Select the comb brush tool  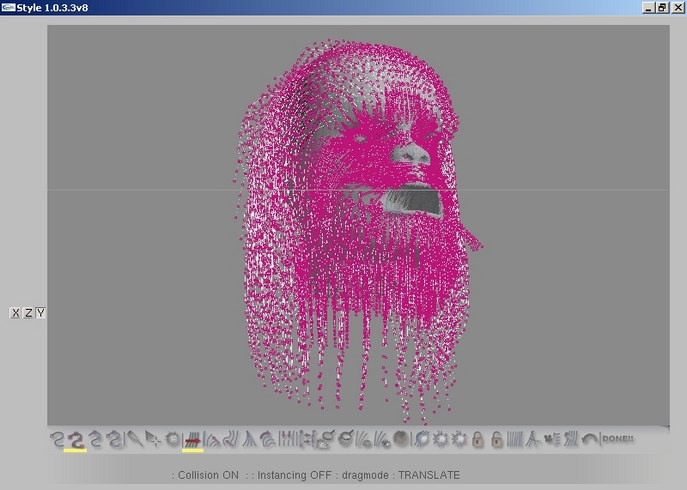pos(135,439)
